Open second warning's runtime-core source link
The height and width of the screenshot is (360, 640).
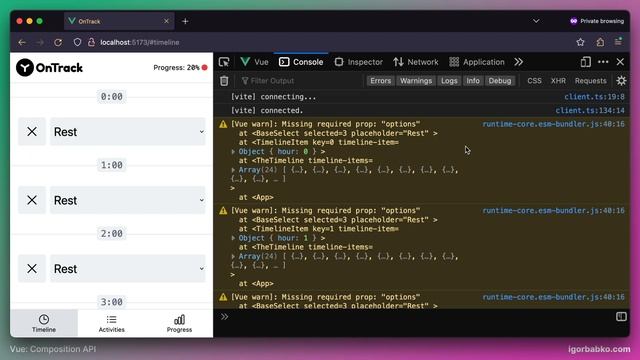coord(553,210)
